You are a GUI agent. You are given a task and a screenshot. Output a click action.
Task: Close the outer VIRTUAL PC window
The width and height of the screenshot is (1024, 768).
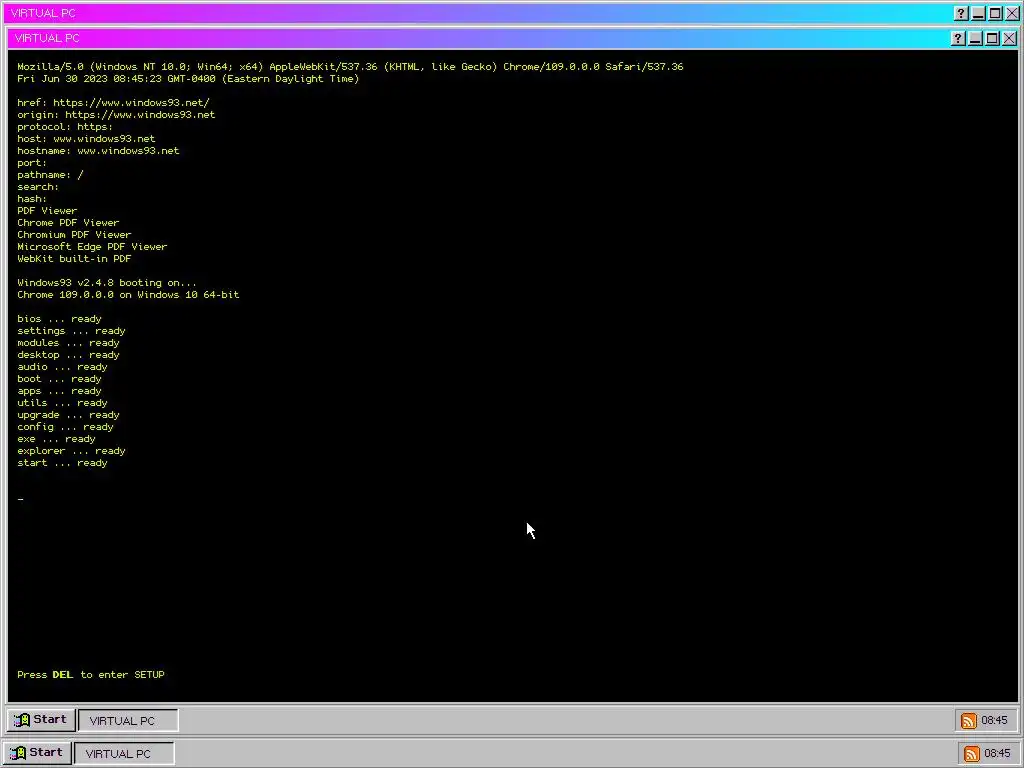pyautogui.click(x=1012, y=13)
